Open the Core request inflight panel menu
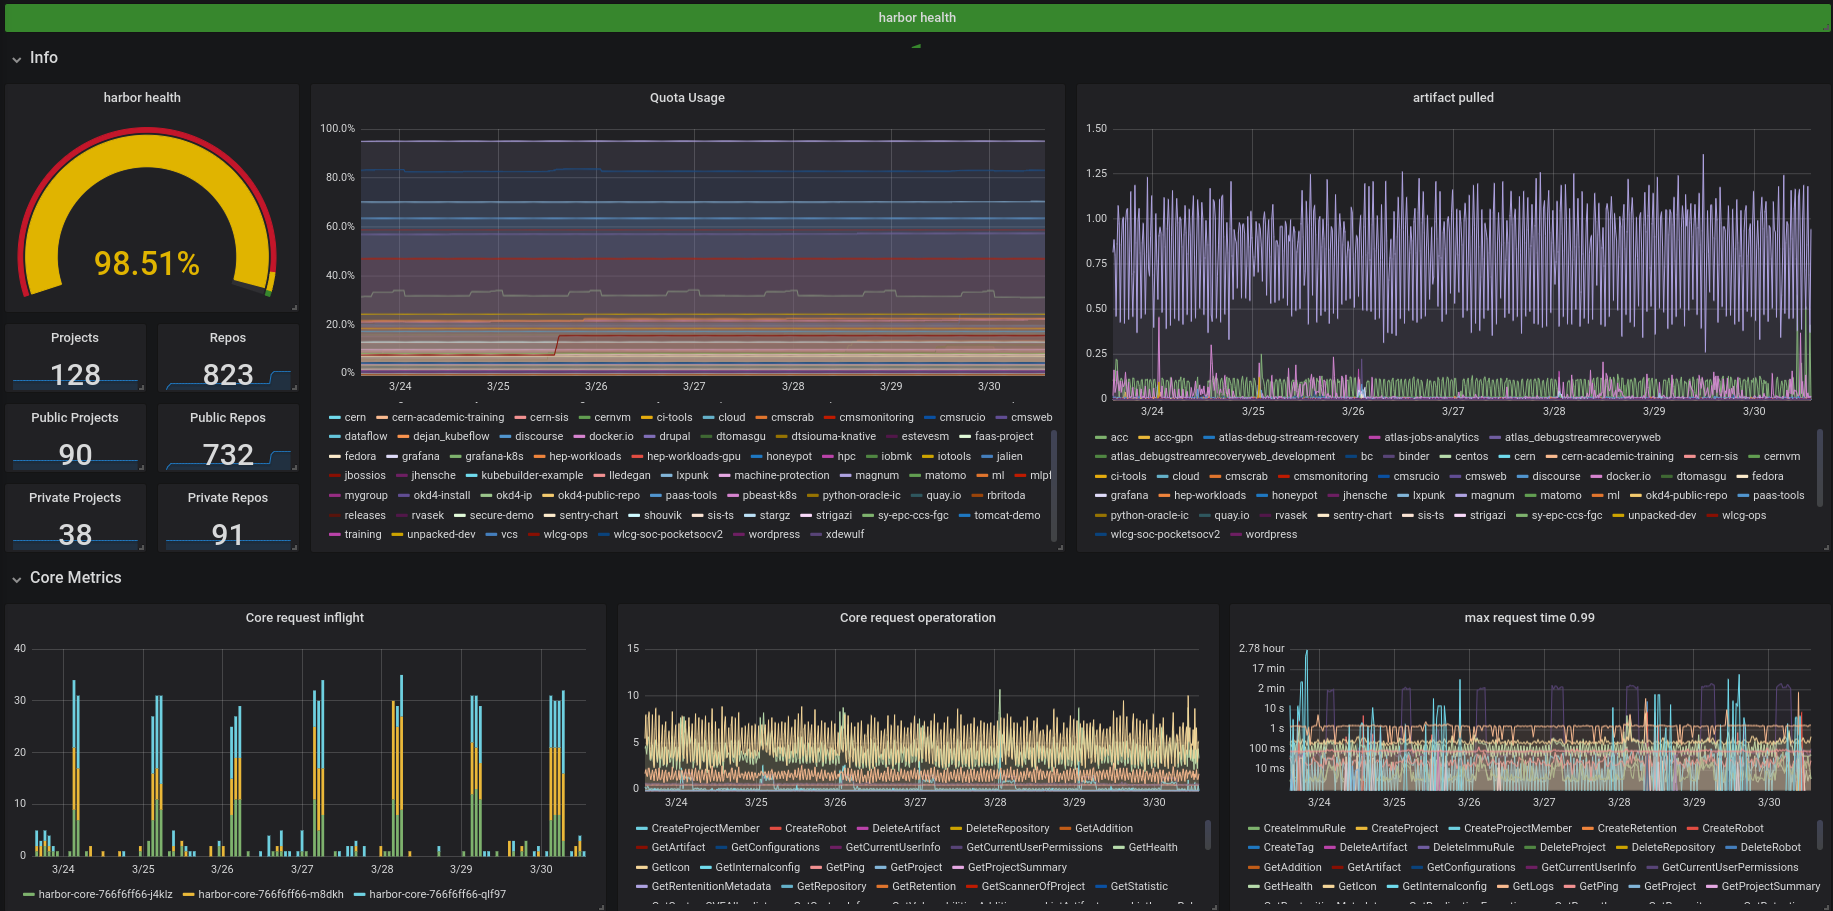 [x=304, y=618]
